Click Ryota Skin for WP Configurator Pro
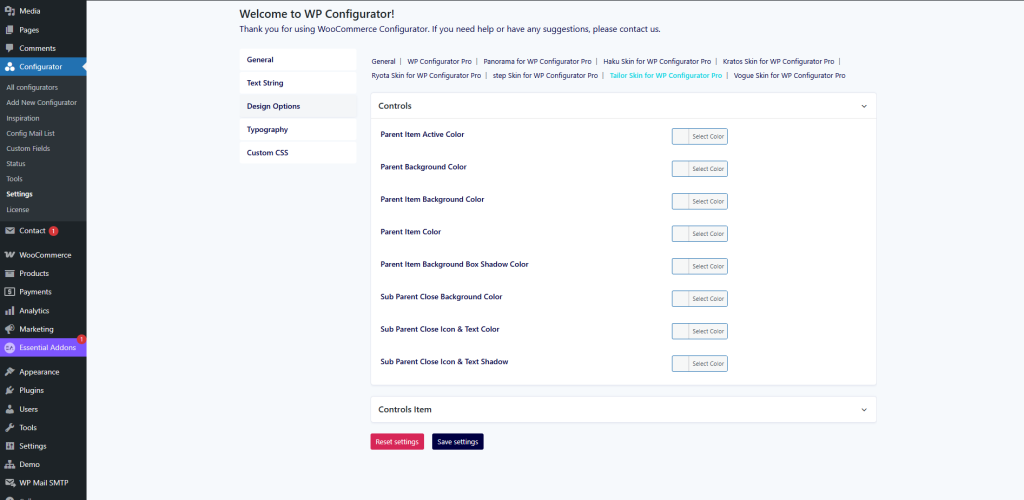The image size is (1024, 500). click(x=426, y=76)
